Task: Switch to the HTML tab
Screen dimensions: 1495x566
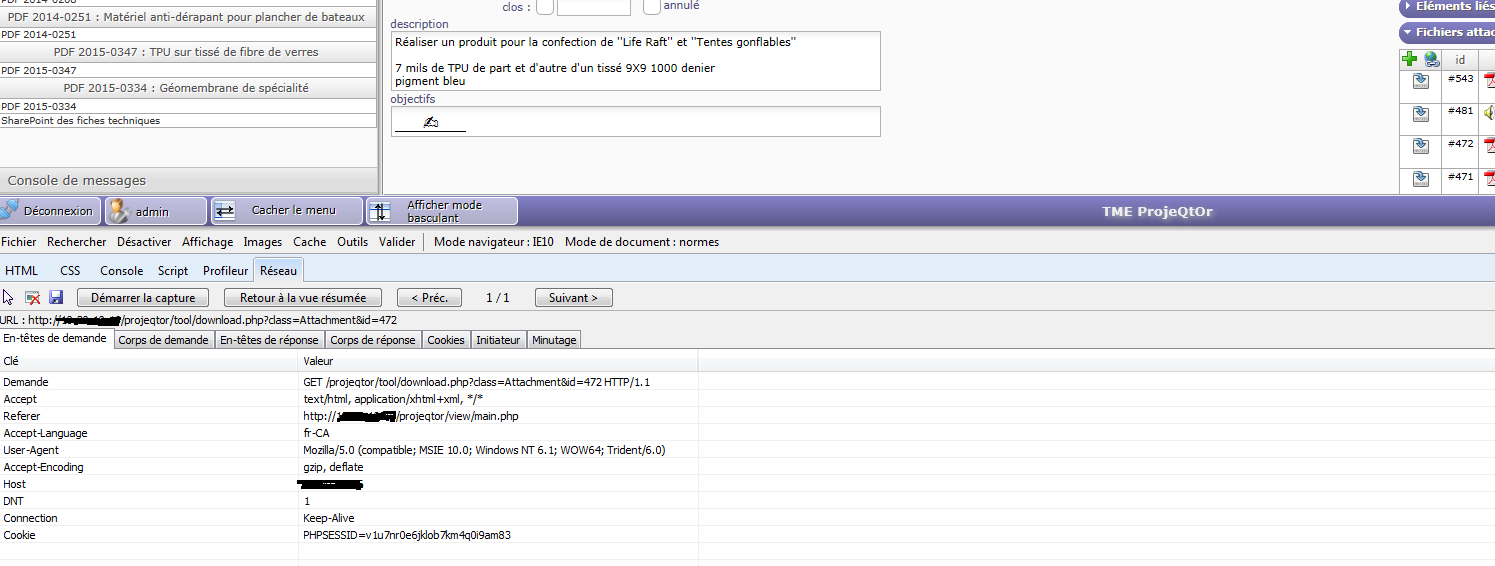Action: [22, 271]
